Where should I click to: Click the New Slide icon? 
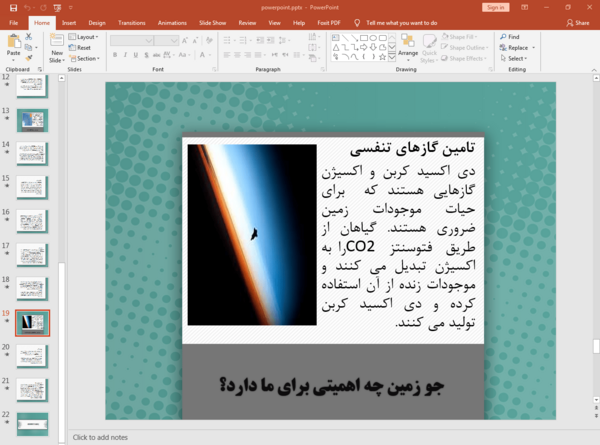click(x=57, y=41)
